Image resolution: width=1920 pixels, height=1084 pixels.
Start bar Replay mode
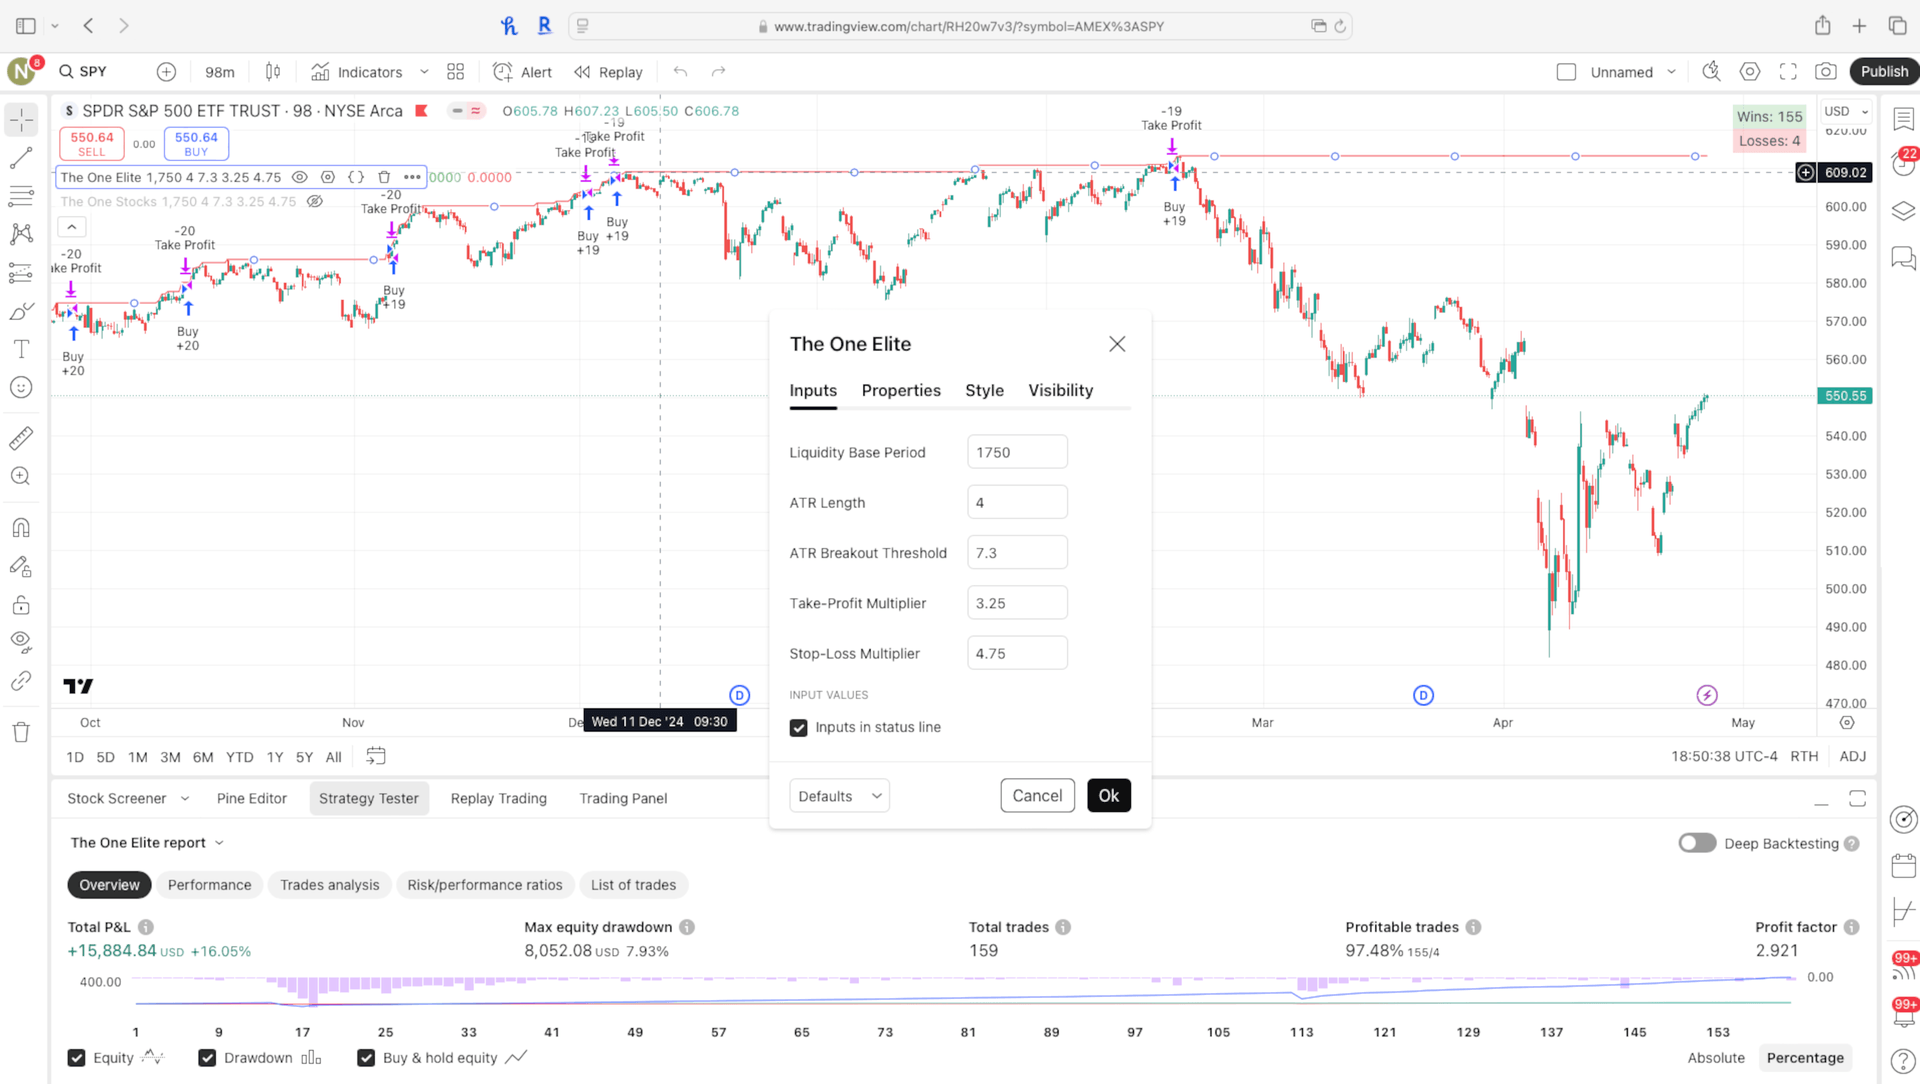(609, 72)
